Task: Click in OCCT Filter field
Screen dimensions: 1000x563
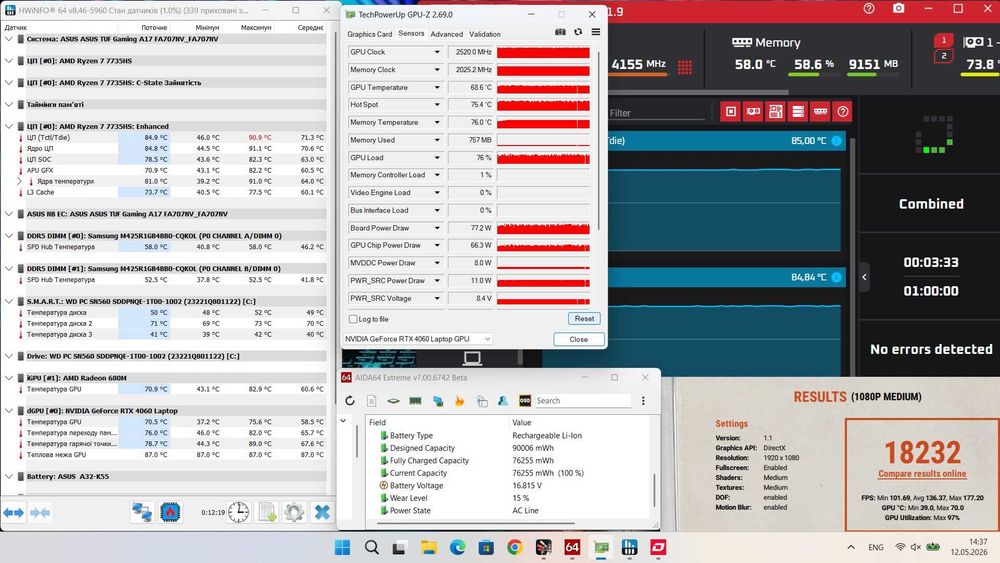Action: [657, 113]
